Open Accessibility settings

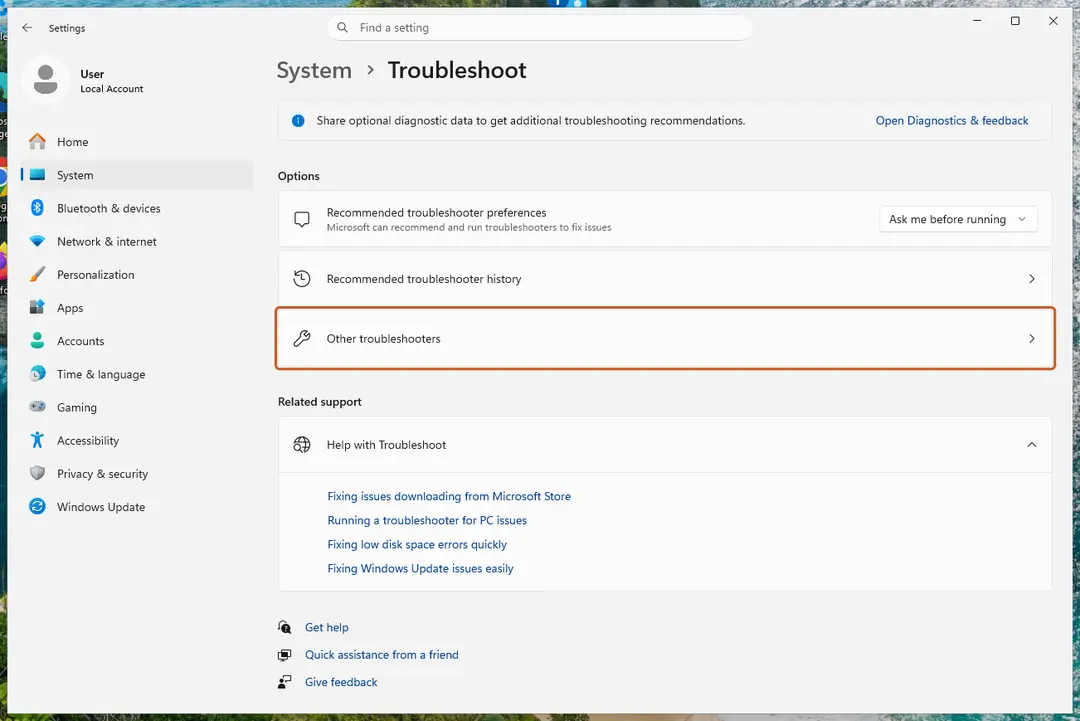(x=136, y=440)
